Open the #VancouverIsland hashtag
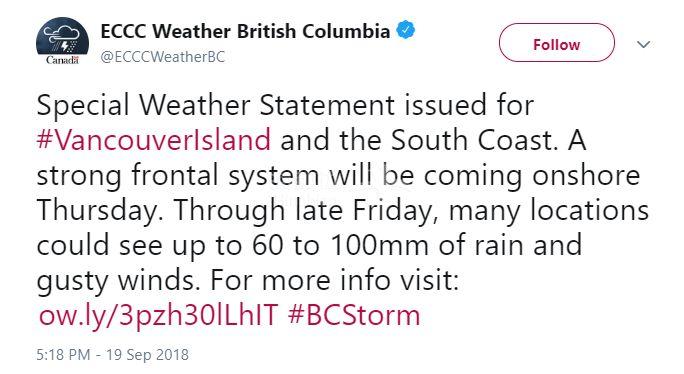Screen dimensions: 684x374 pyautogui.click(x=154, y=140)
